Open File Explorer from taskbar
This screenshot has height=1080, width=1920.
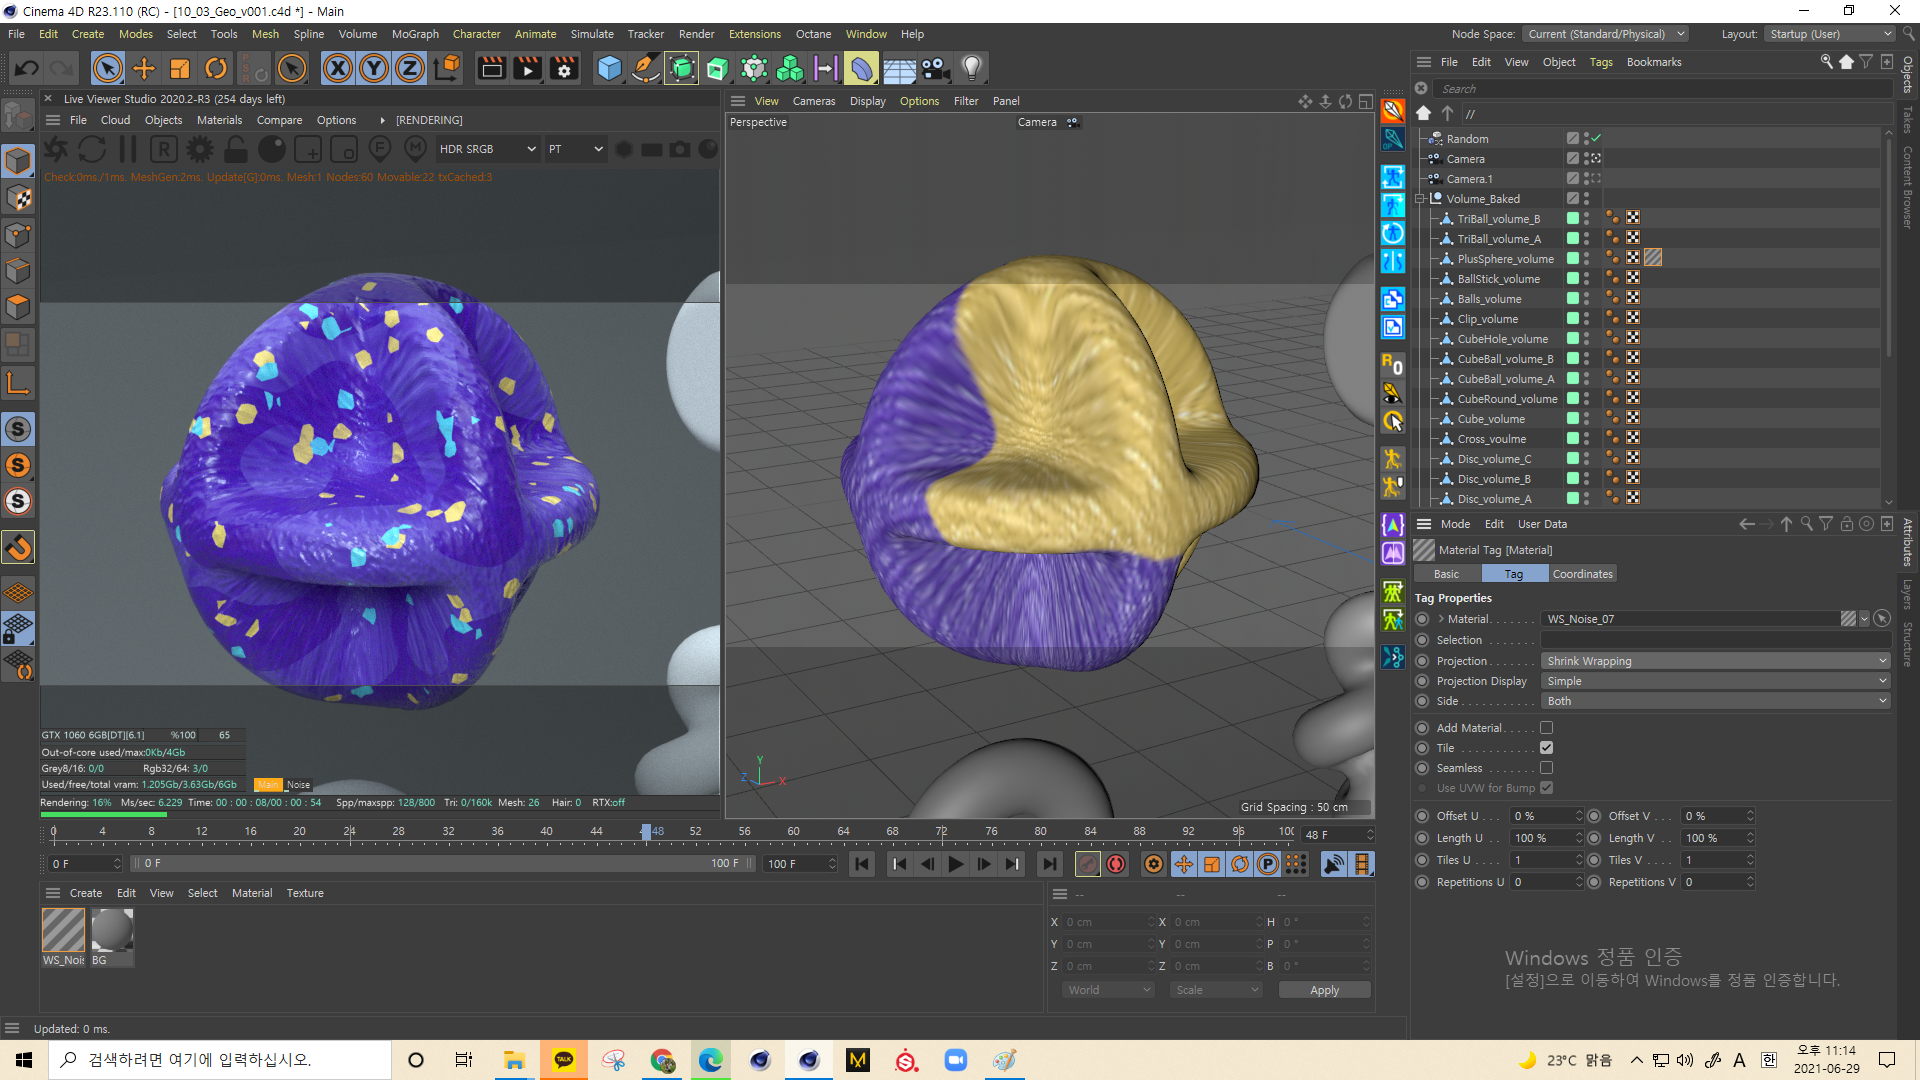(x=514, y=1060)
